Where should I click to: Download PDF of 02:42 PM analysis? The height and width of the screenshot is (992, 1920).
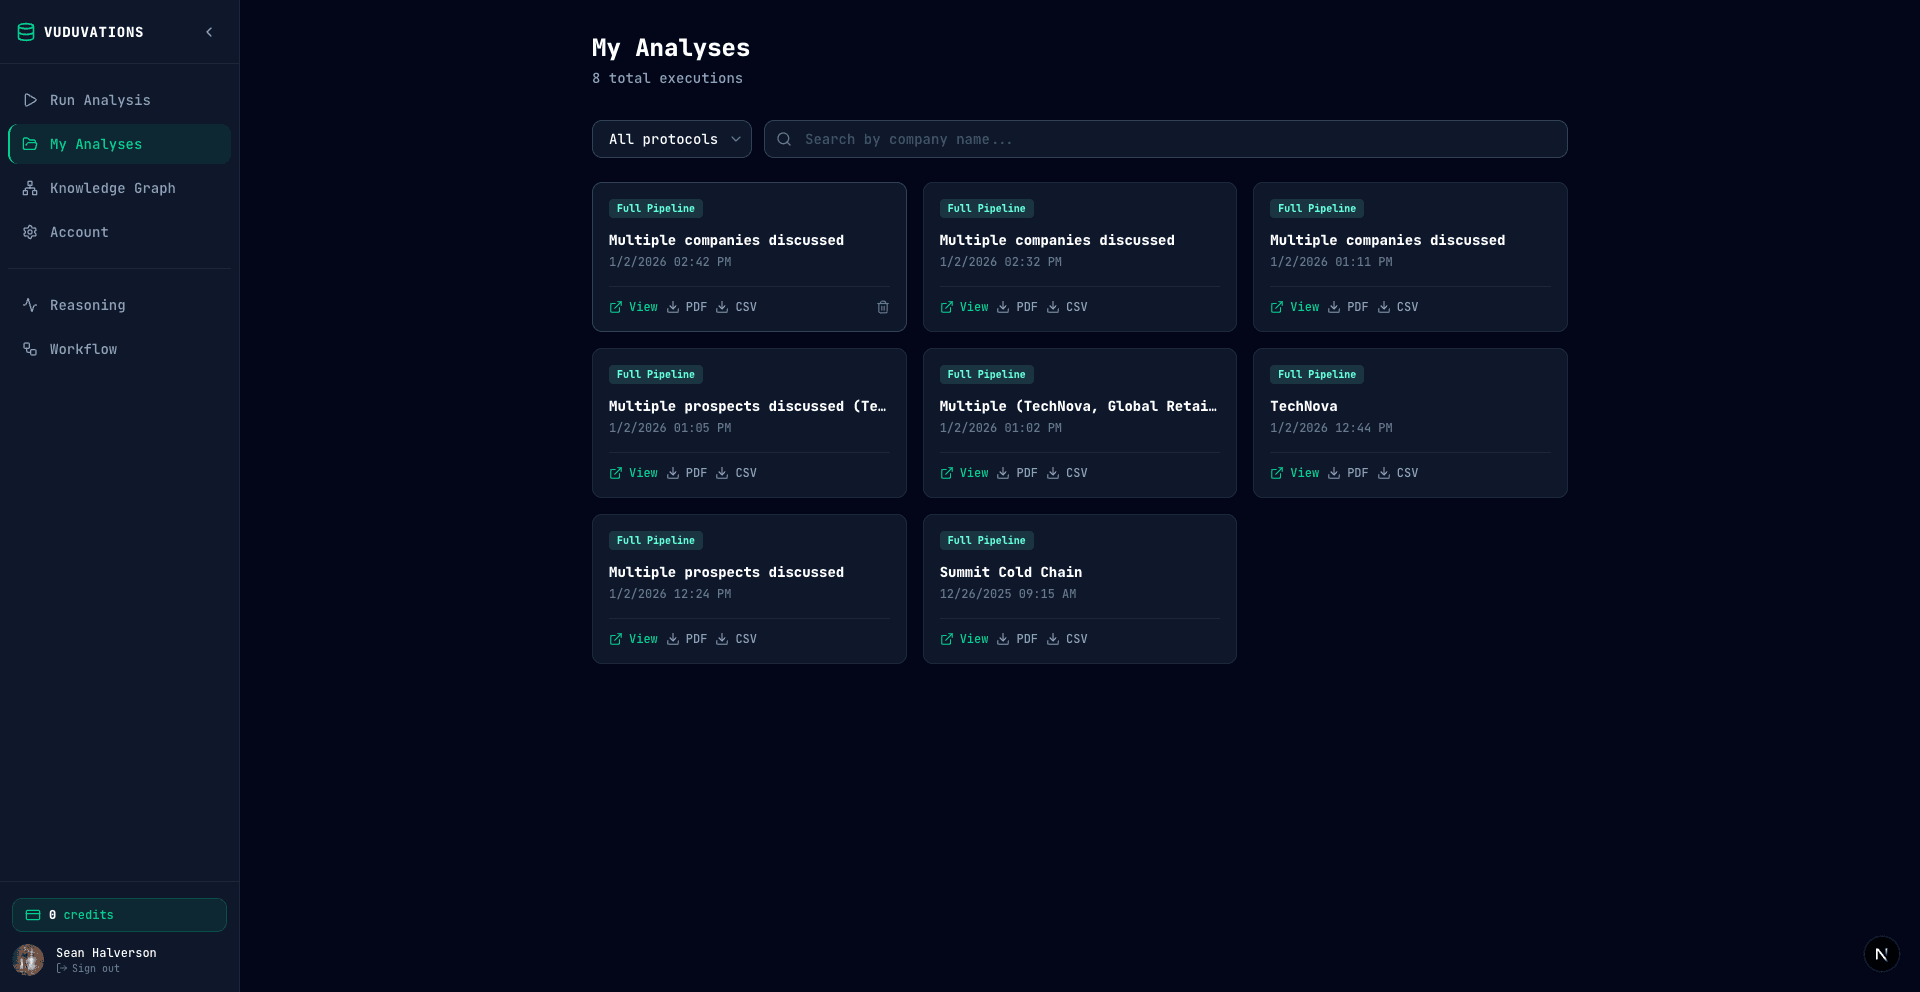(x=687, y=307)
